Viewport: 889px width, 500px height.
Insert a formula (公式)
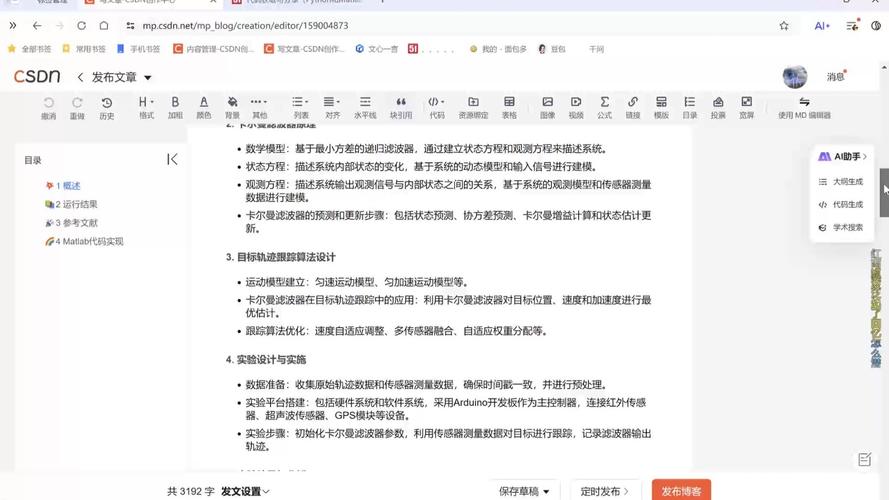click(x=604, y=108)
